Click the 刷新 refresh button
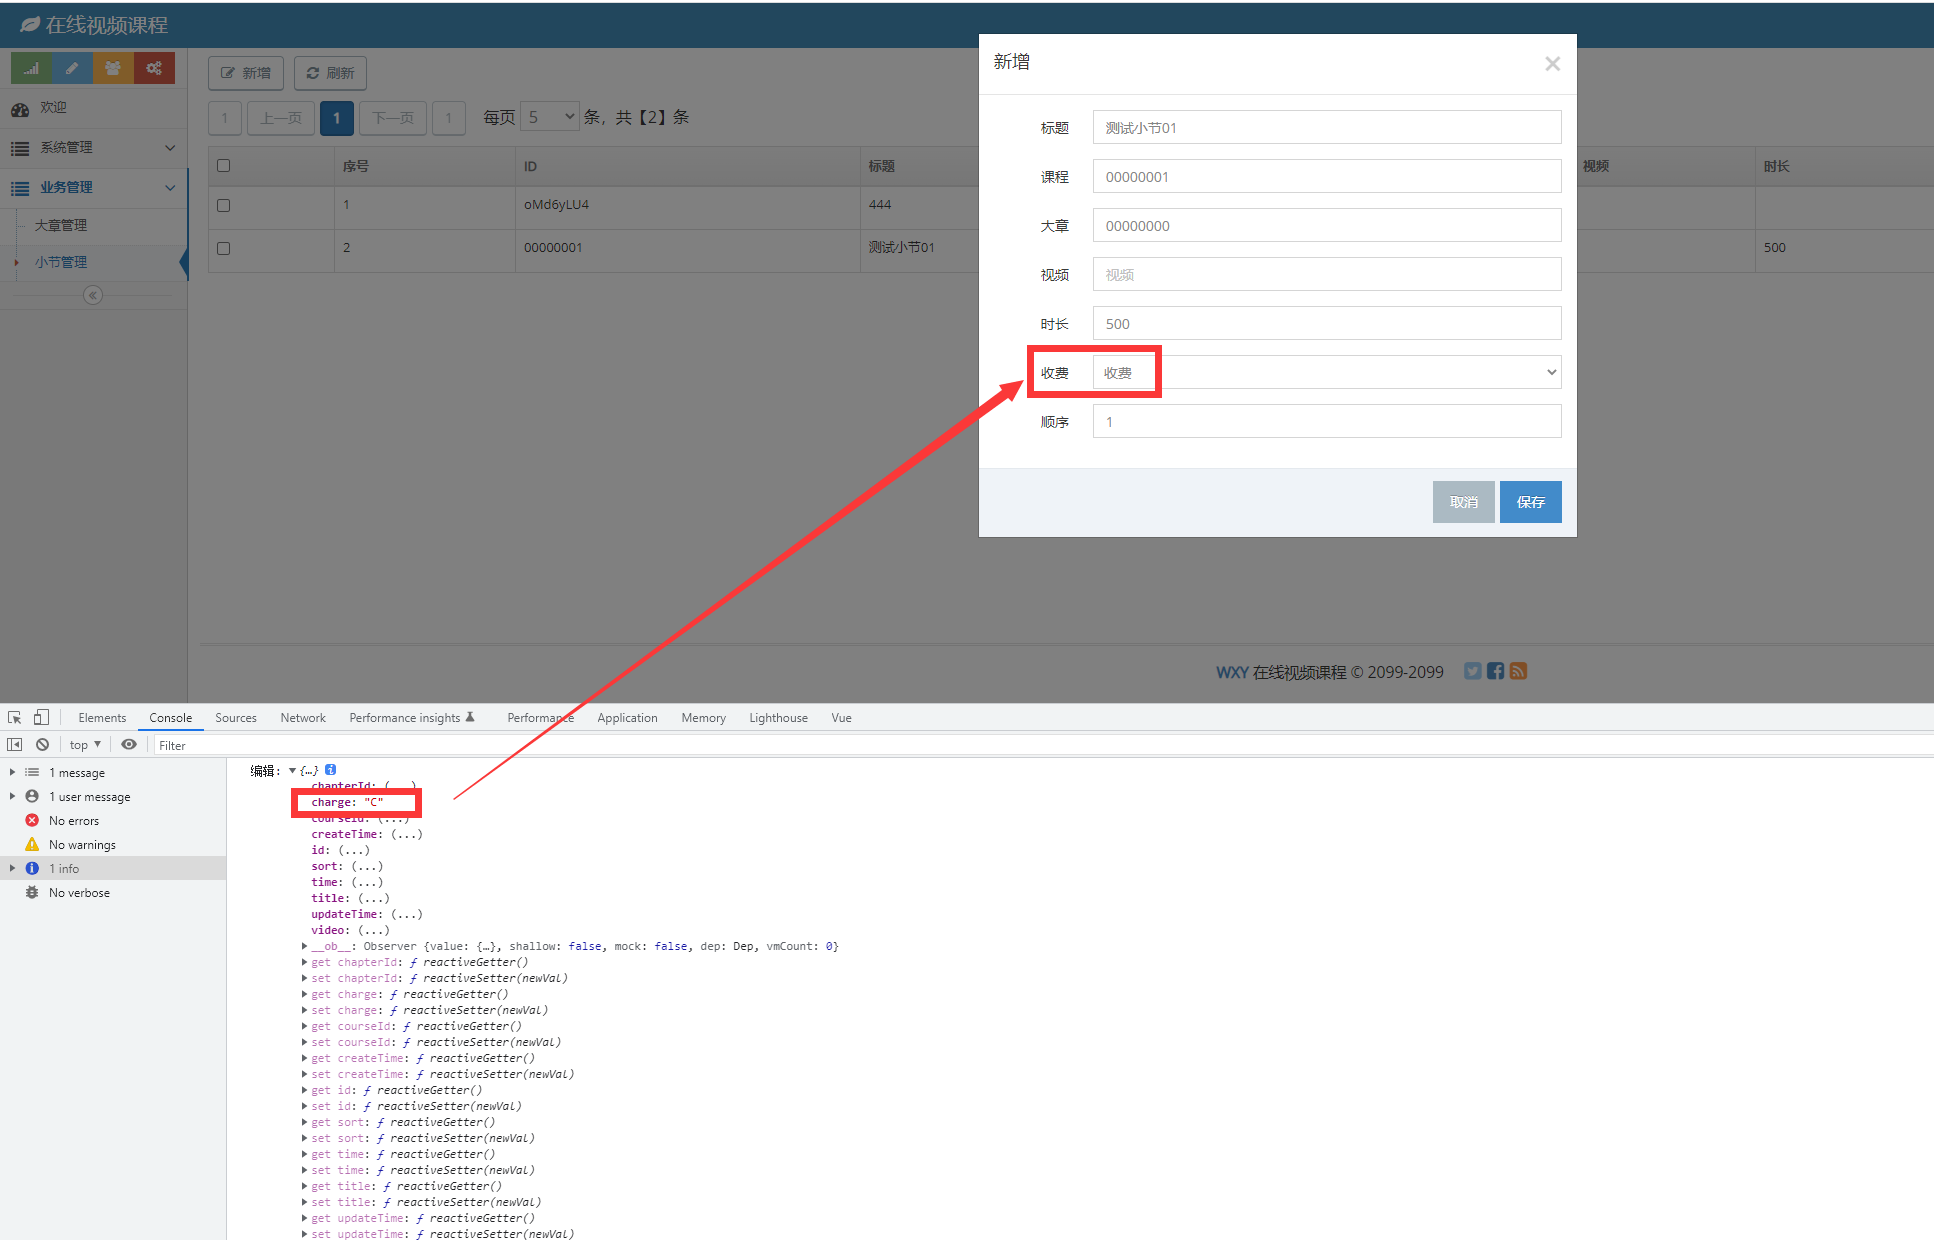This screenshot has height=1240, width=1934. pyautogui.click(x=330, y=73)
